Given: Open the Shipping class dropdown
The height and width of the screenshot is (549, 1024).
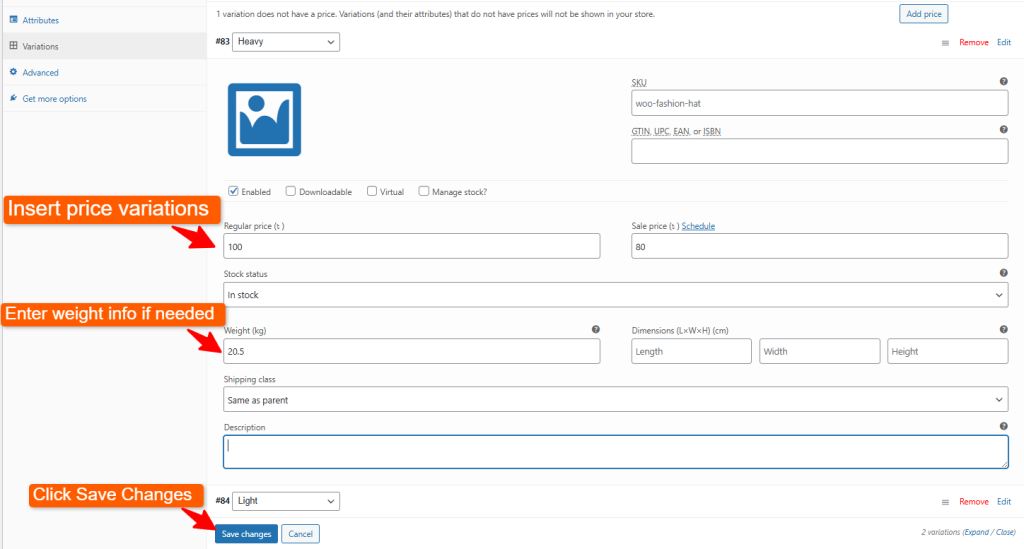Looking at the screenshot, I should pos(615,400).
